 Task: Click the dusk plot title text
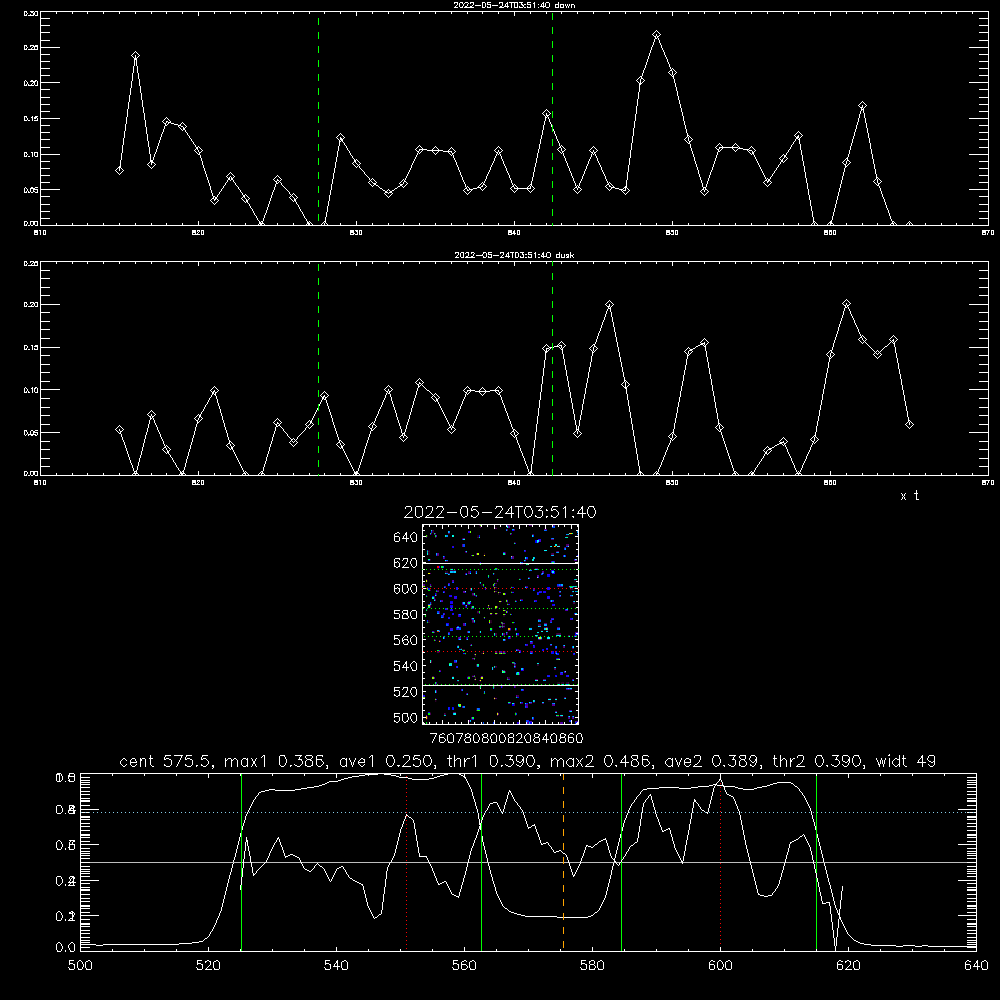point(514,255)
